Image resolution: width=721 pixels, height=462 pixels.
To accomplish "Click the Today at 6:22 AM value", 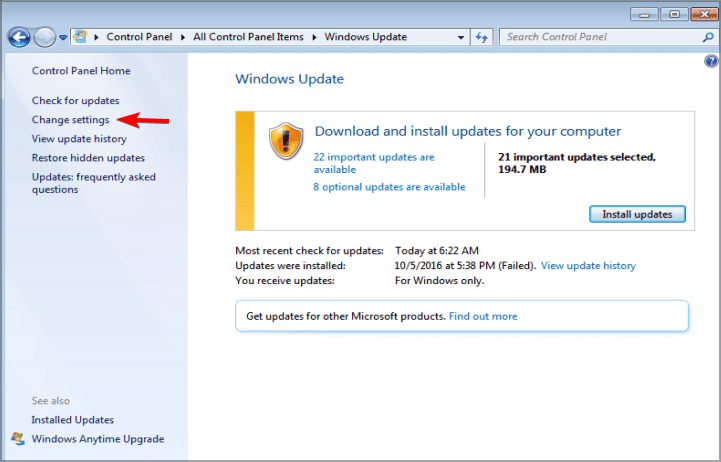I will 437,251.
